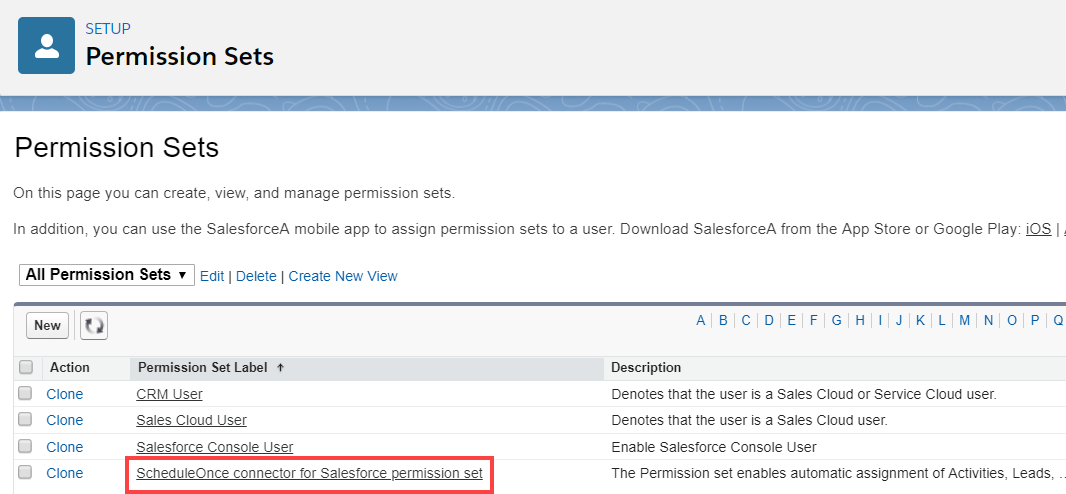
Task: Clone the Salesforce Console User permission set
Action: 65,447
